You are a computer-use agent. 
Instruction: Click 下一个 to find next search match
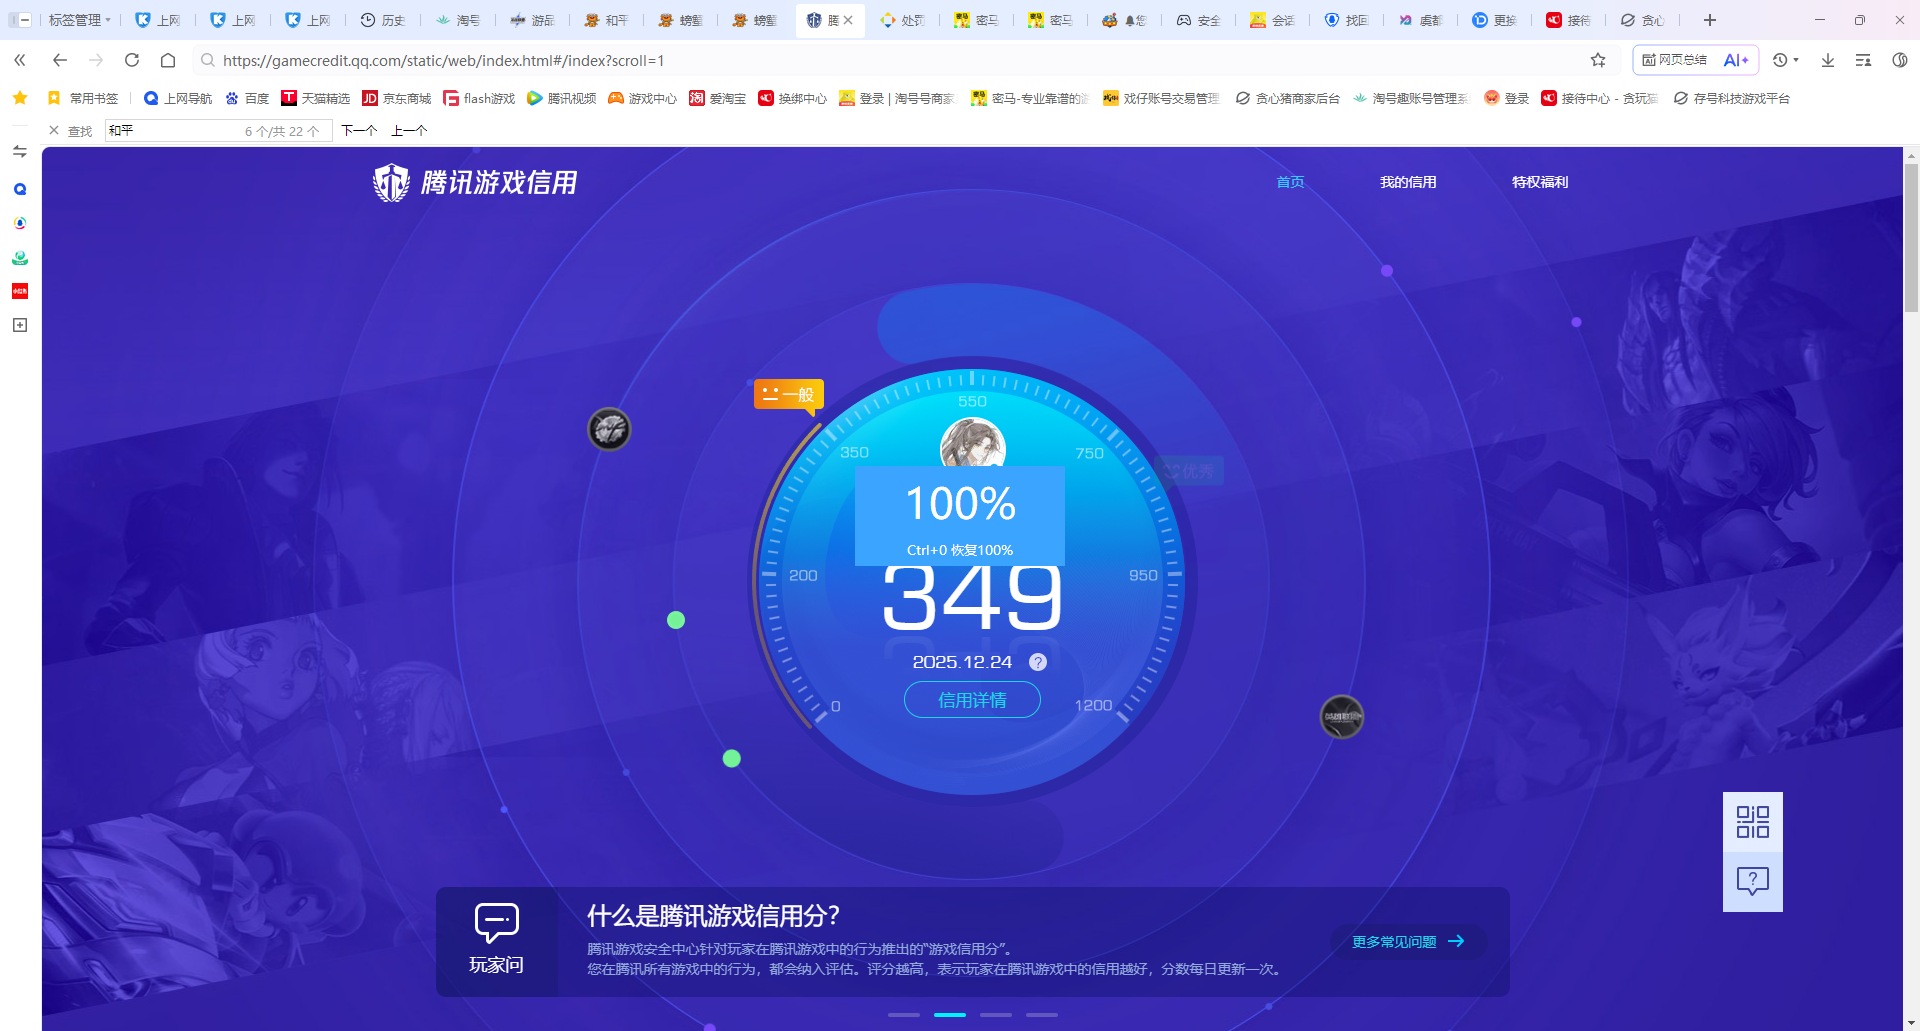click(358, 130)
